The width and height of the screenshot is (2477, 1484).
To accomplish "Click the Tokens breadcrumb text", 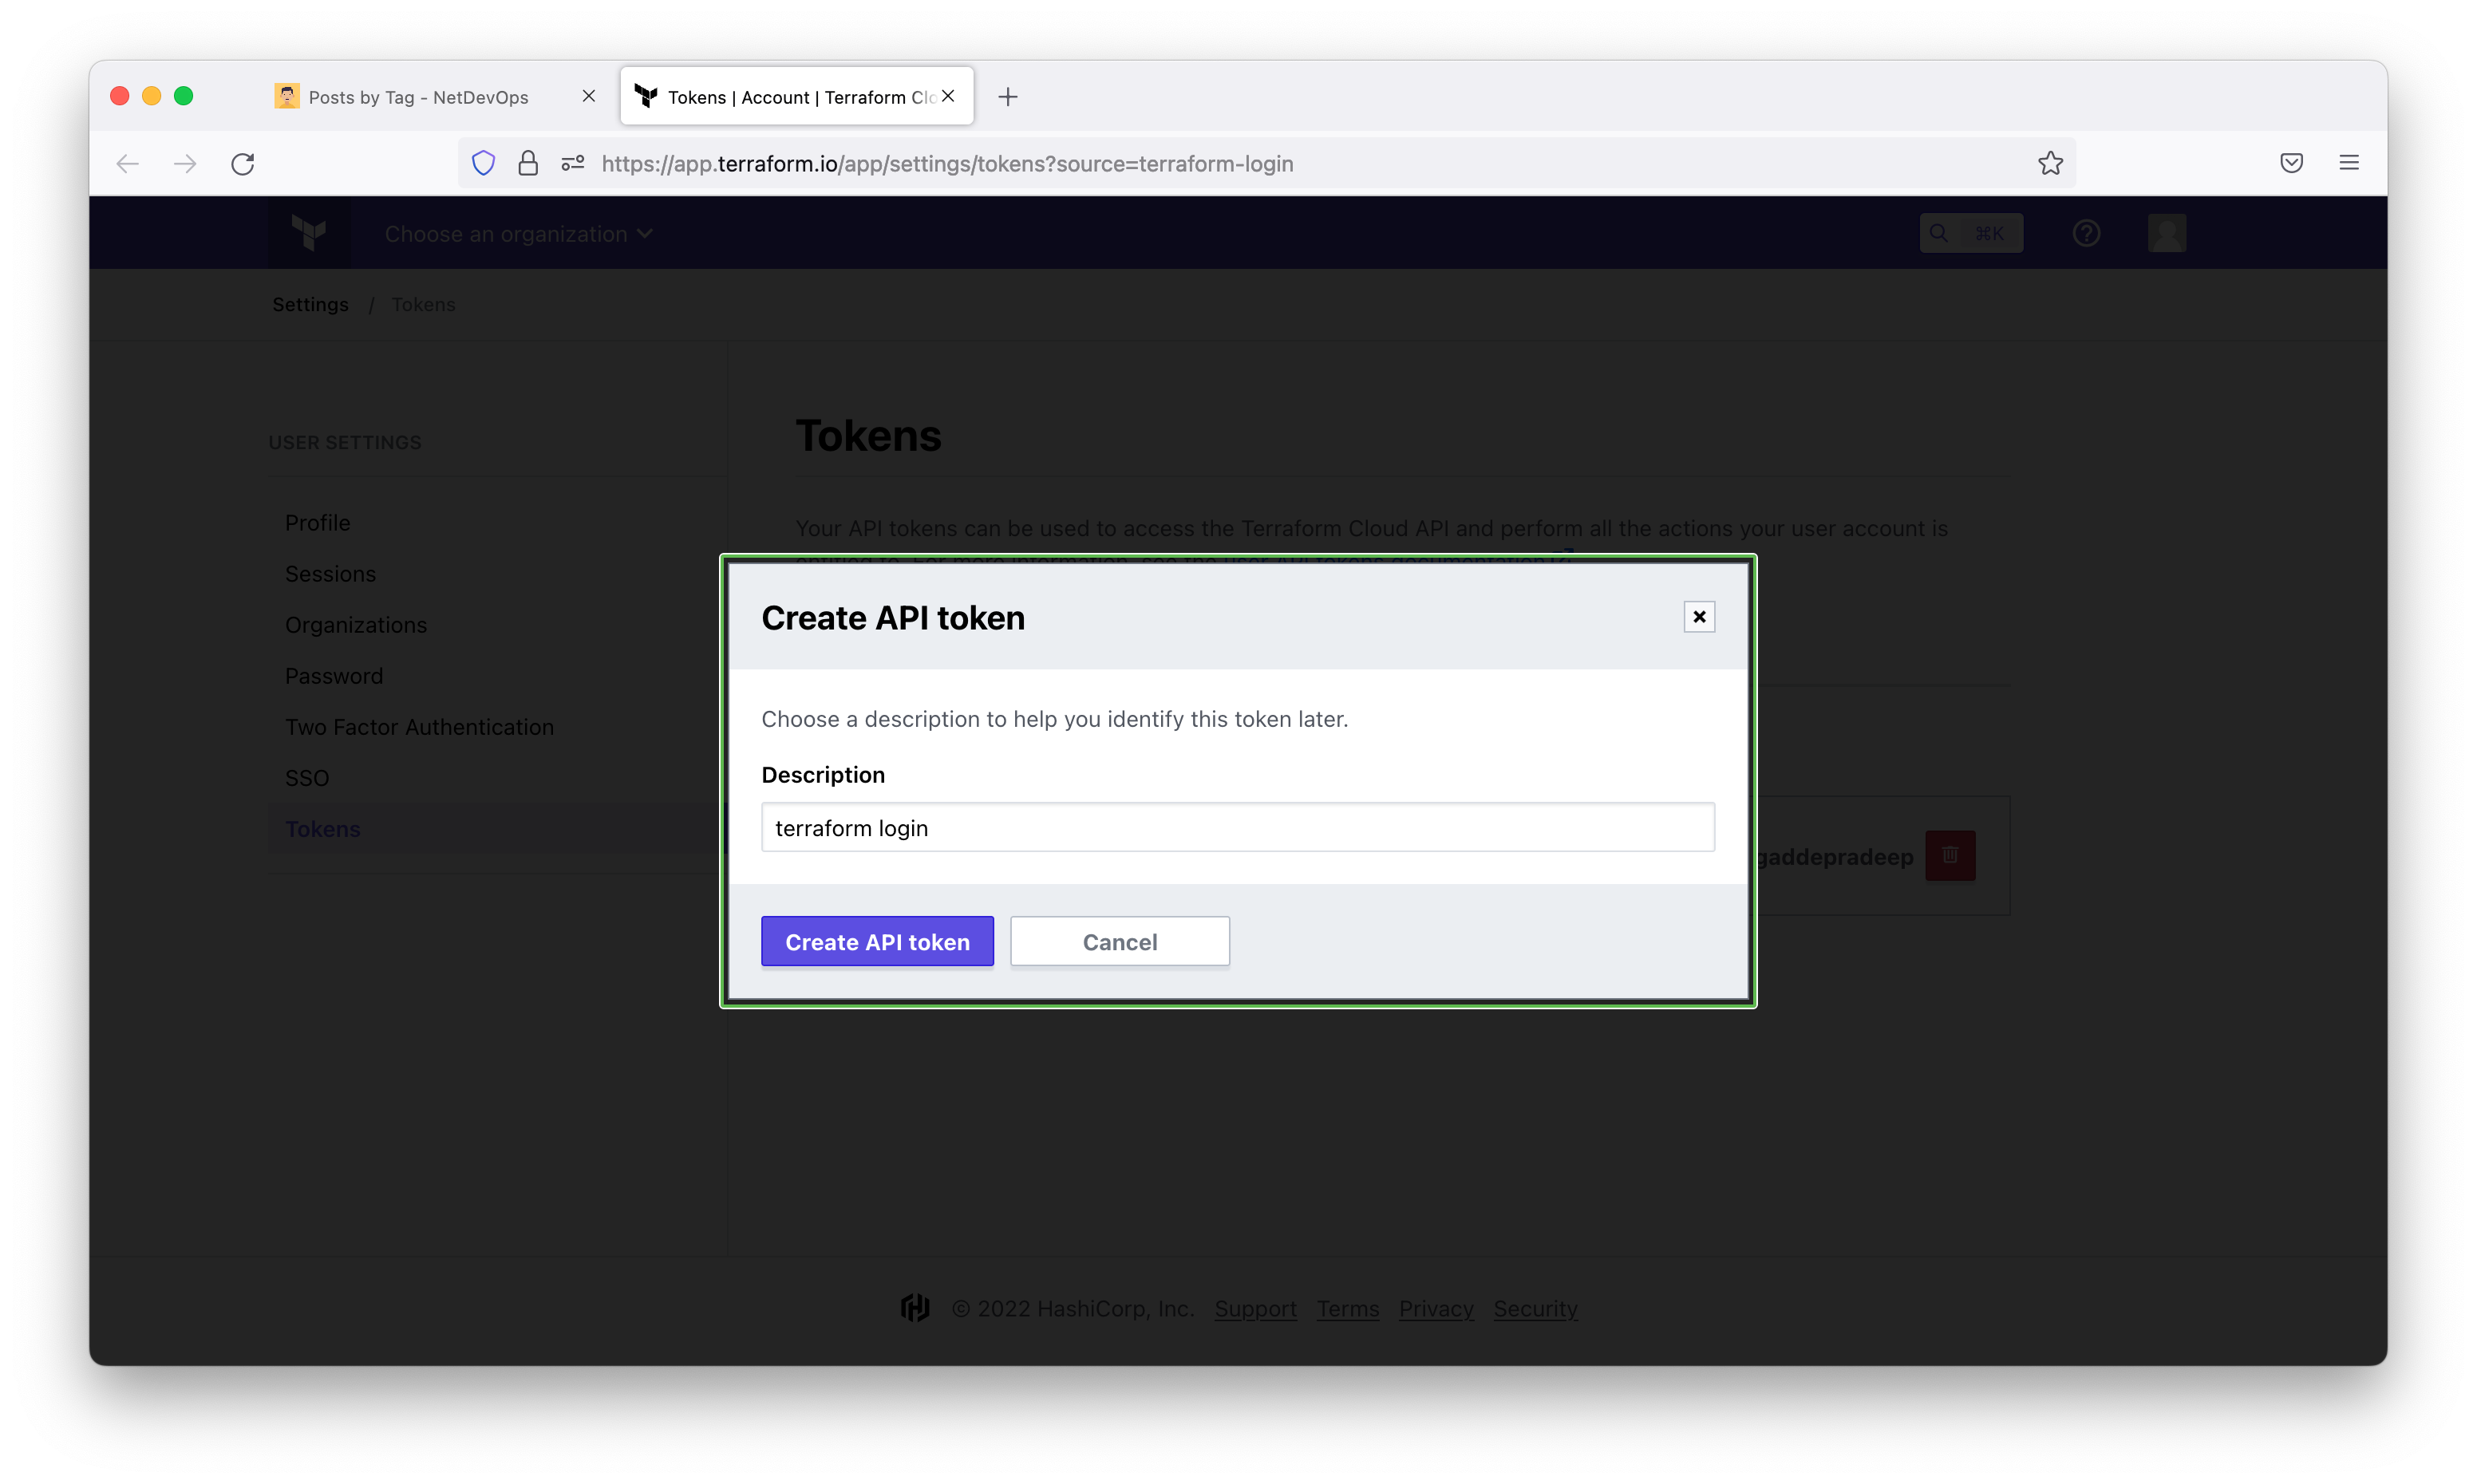I will [x=423, y=304].
